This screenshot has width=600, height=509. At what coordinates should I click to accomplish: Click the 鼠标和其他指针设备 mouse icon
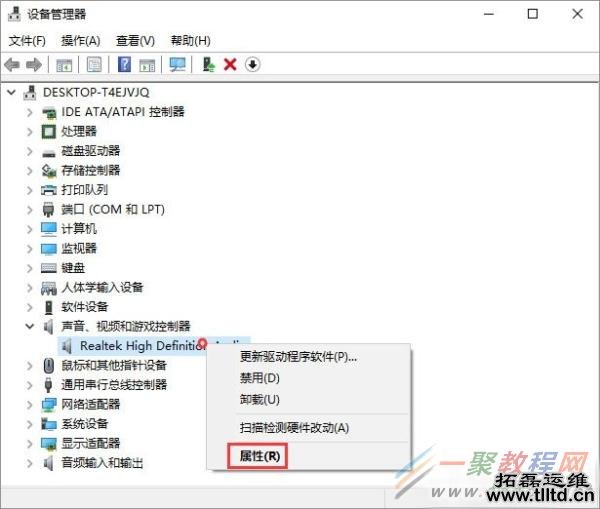point(49,365)
